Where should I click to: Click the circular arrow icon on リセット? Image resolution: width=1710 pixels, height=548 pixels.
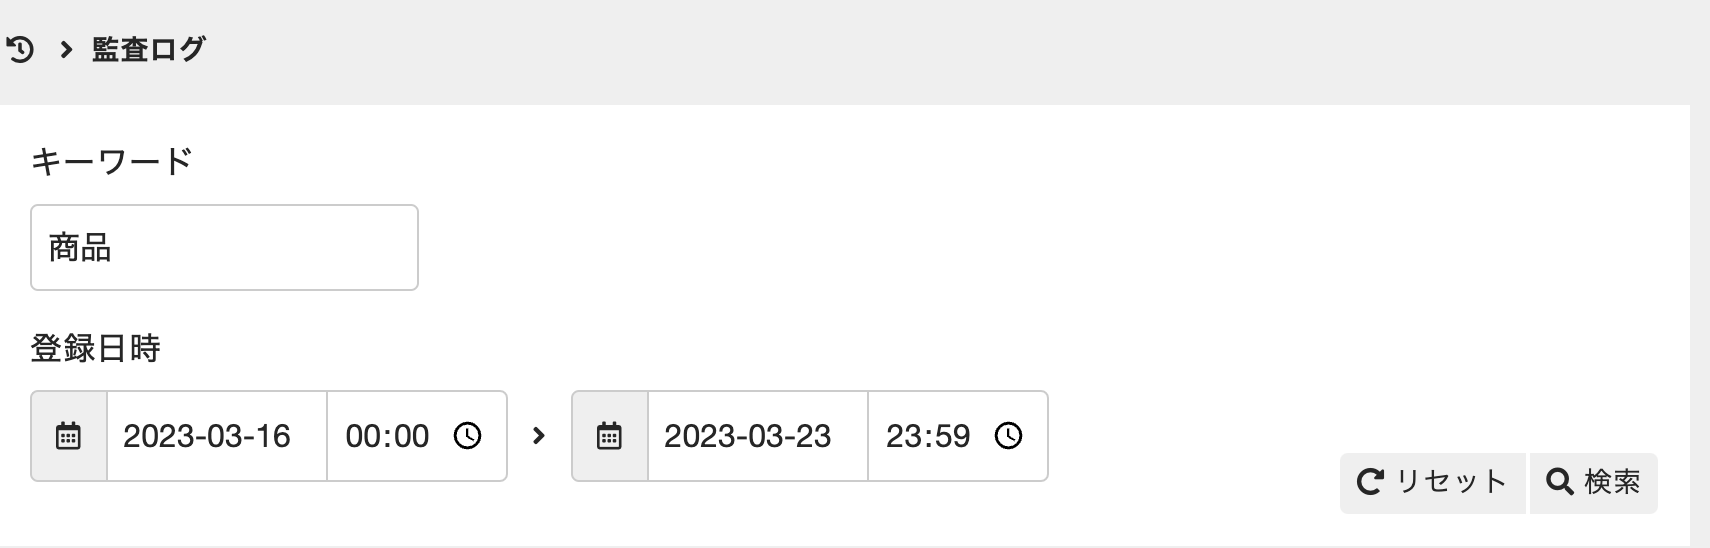point(1369,482)
